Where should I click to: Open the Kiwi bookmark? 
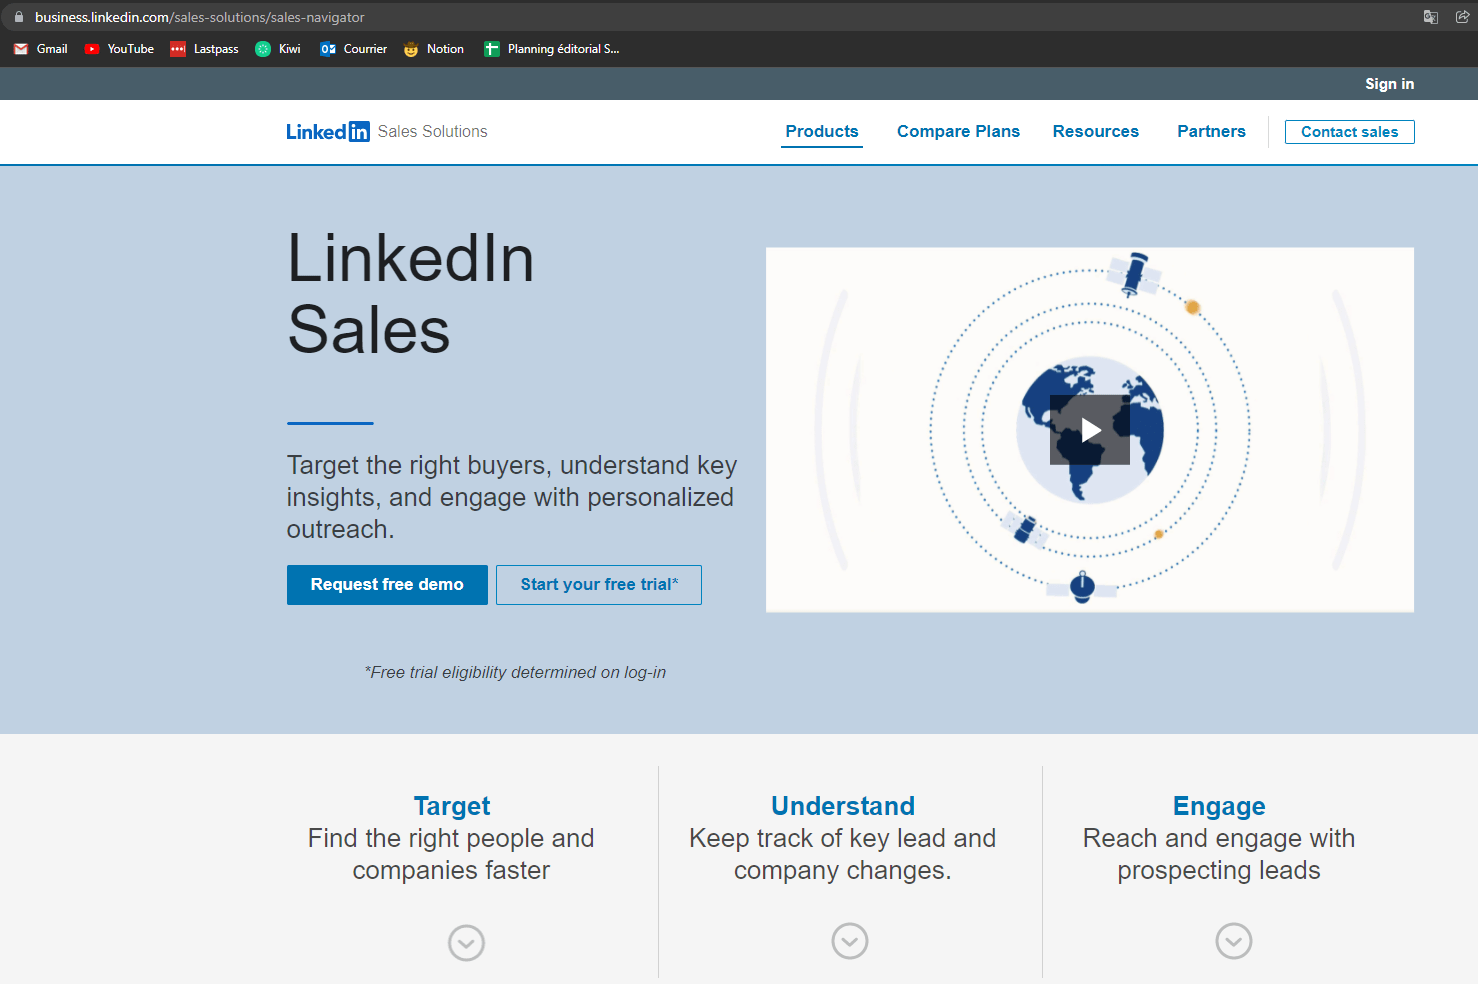[x=277, y=48]
